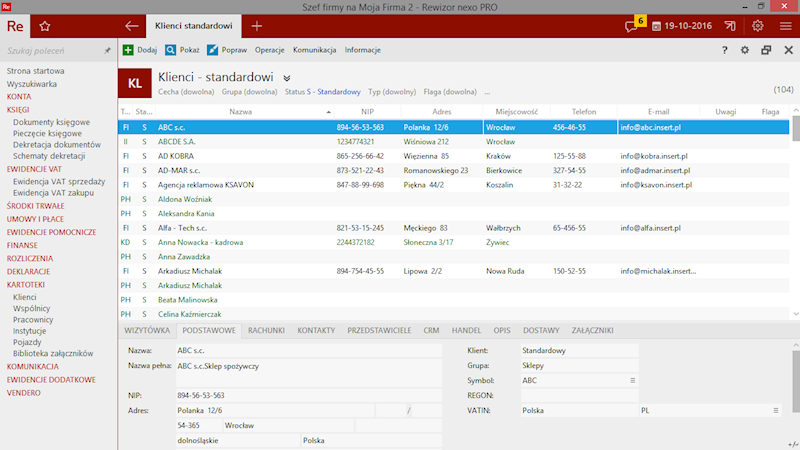Viewport: 800px width, 450px height.
Task: Click the Szukaj poleceń search field
Action: click(51, 51)
